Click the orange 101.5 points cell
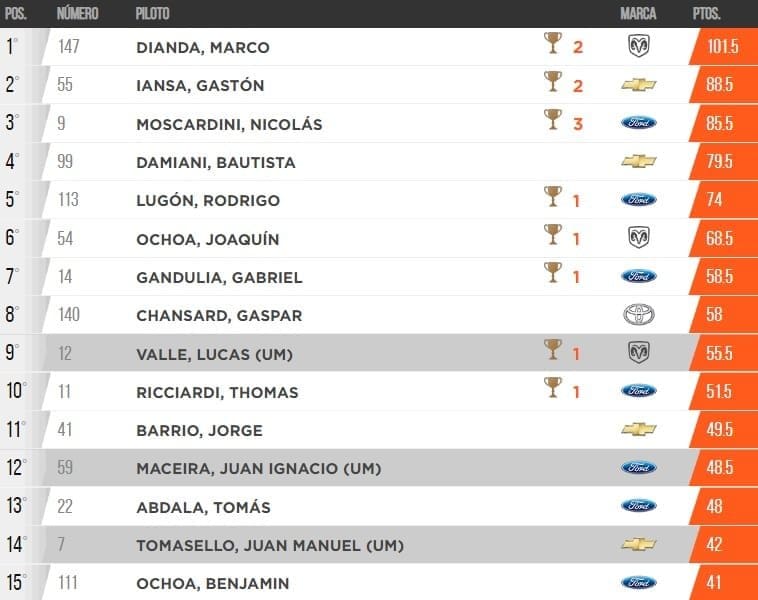758x600 pixels. coord(721,47)
